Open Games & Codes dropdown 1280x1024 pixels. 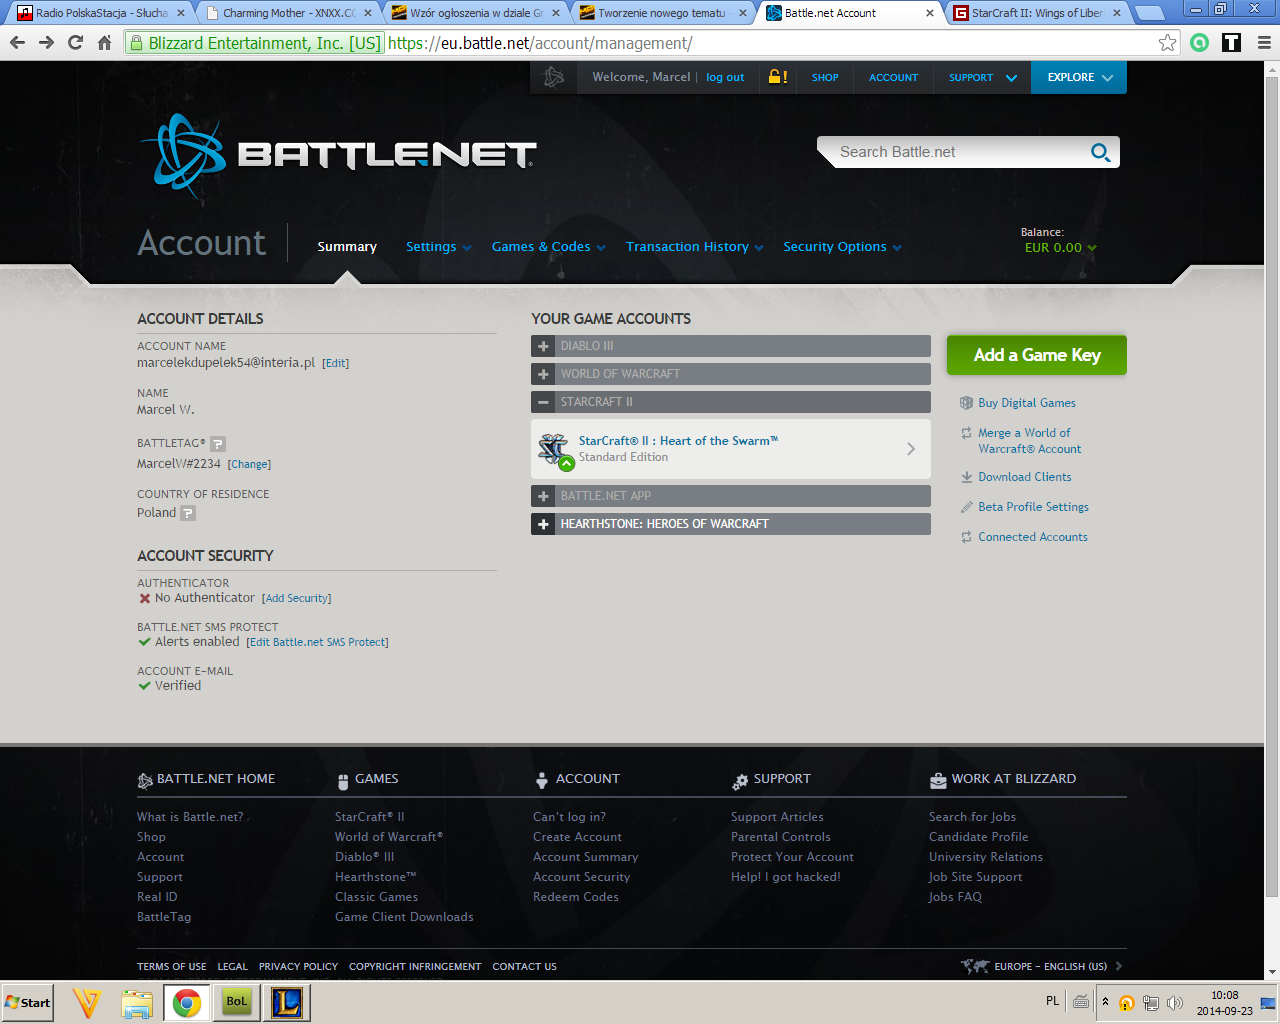pos(549,247)
